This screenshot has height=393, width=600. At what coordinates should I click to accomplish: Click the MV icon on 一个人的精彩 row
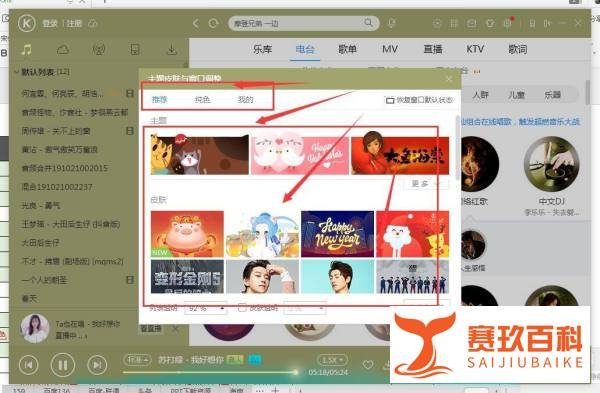click(x=130, y=280)
